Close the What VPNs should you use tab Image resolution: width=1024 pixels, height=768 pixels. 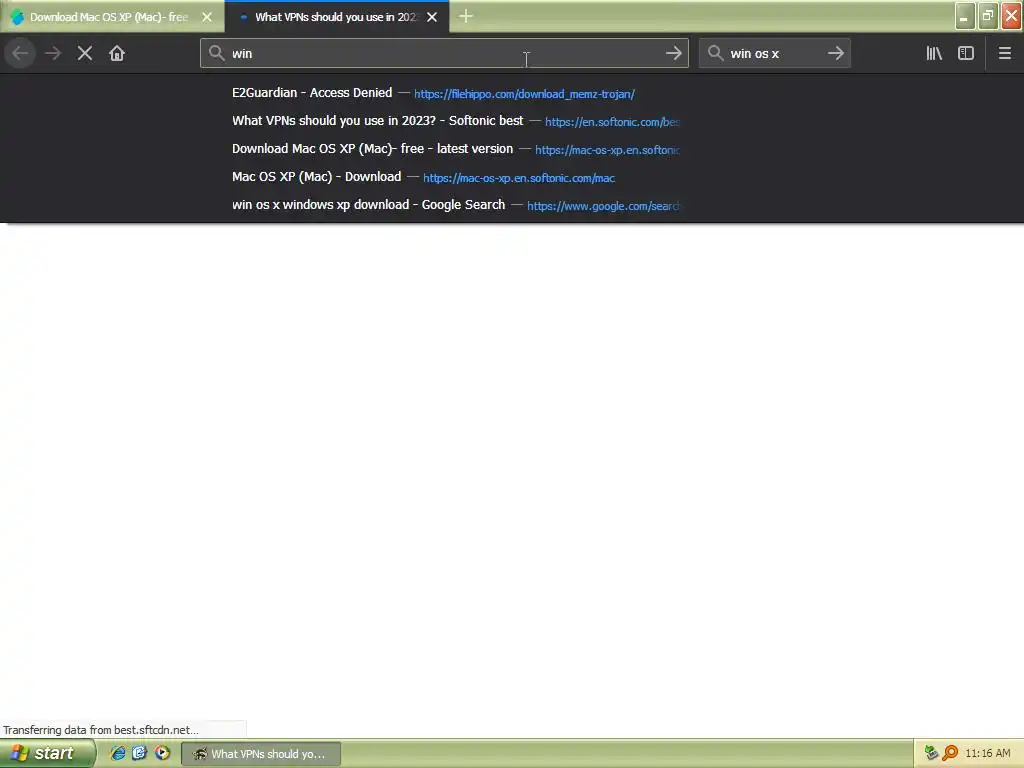coord(432,17)
